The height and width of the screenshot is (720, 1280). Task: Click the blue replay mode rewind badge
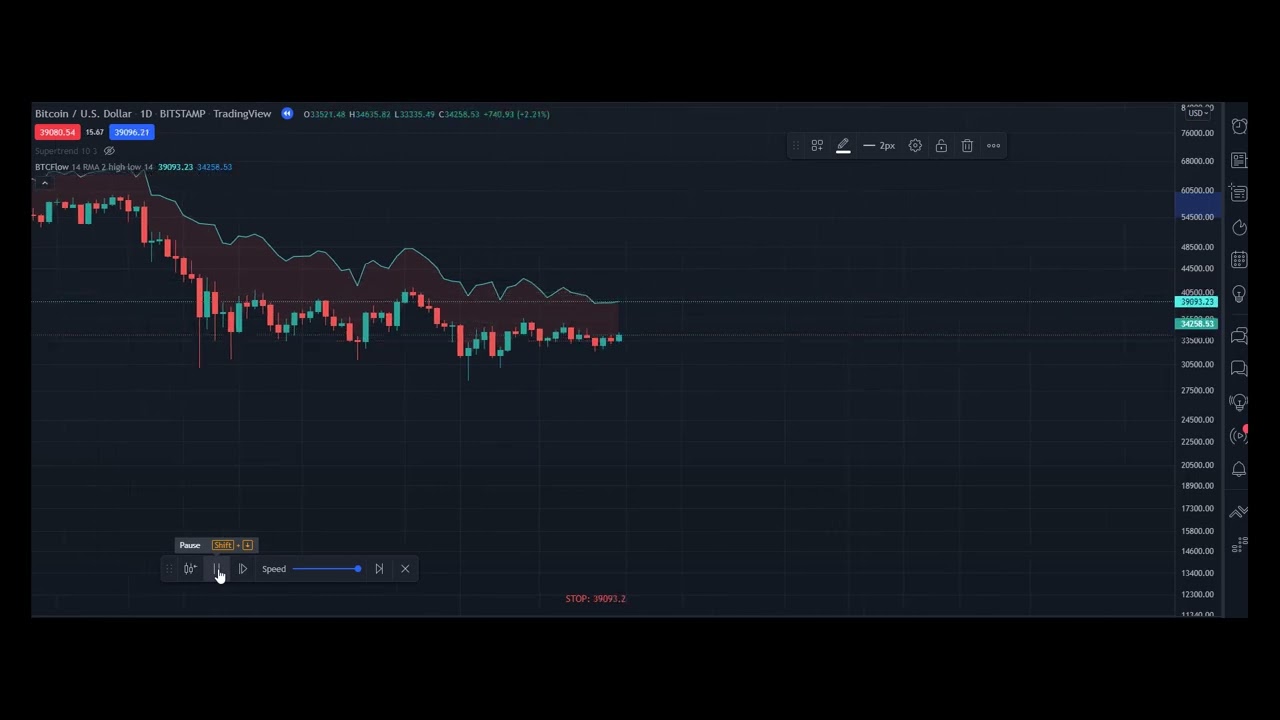[287, 114]
